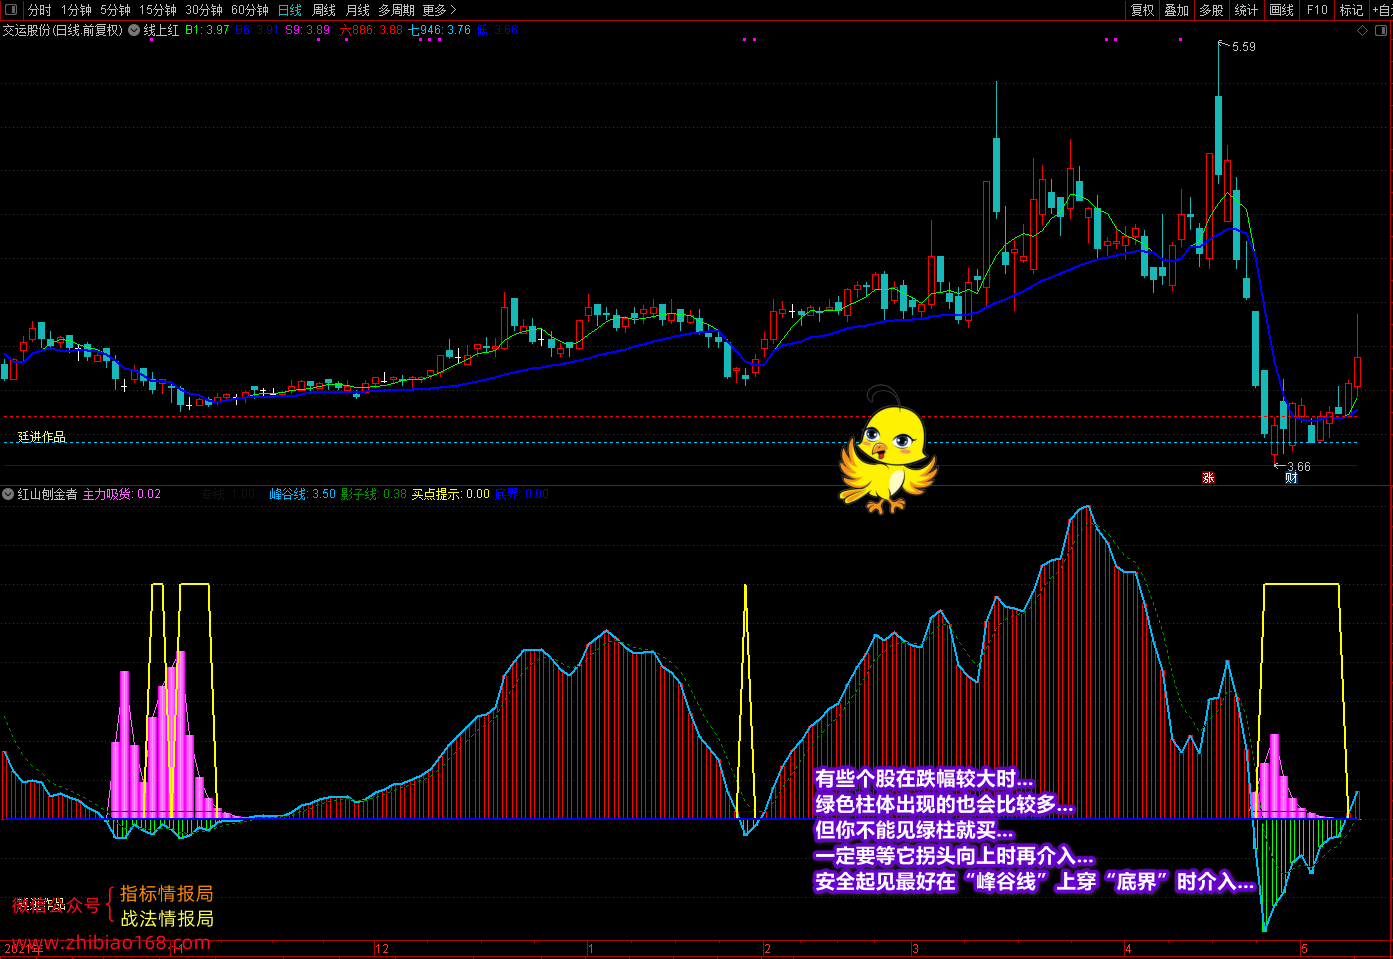Click the timeline marker labeled 1
Image resolution: width=1393 pixels, height=959 pixels.
click(x=591, y=949)
